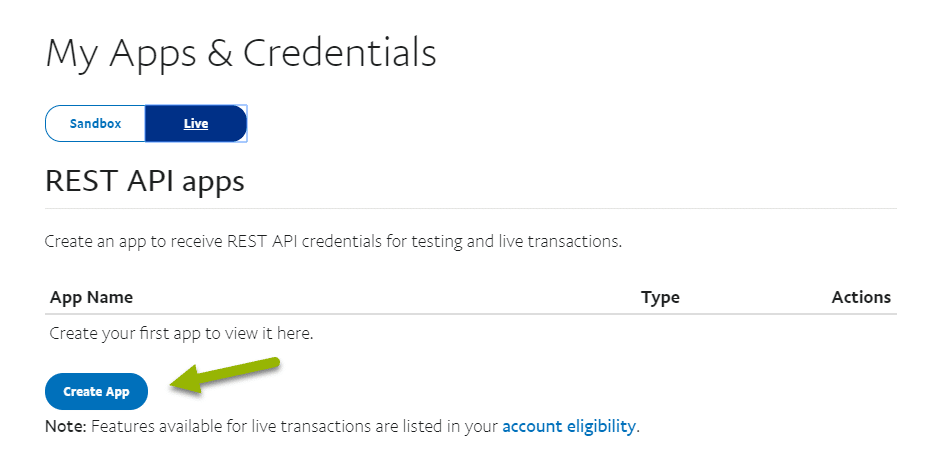The width and height of the screenshot is (932, 458).
Task: Click the 'Create your first app' placeholder row
Action: pos(181,333)
